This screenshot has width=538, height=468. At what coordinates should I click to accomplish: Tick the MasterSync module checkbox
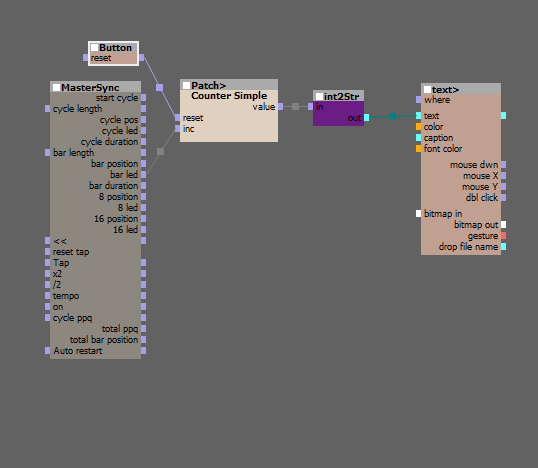coord(57,87)
